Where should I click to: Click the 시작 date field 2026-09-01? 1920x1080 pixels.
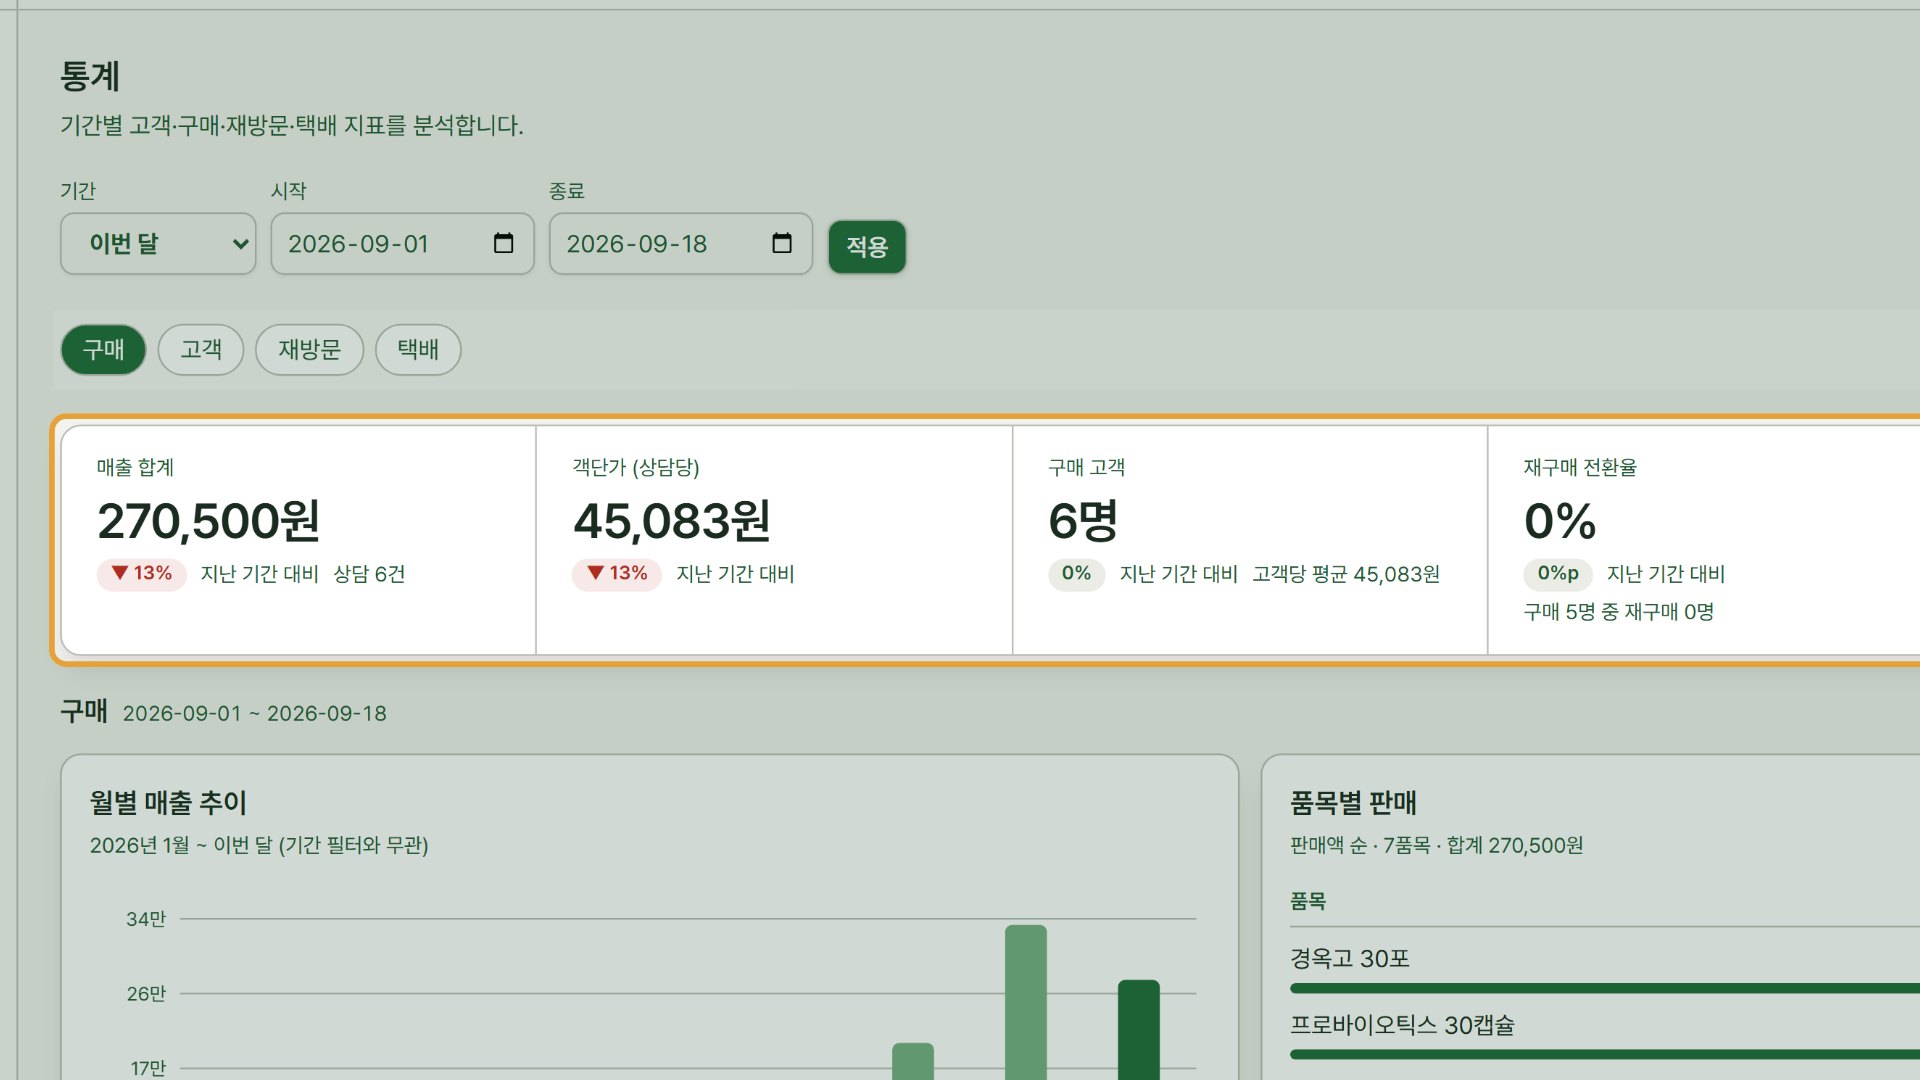click(x=402, y=244)
